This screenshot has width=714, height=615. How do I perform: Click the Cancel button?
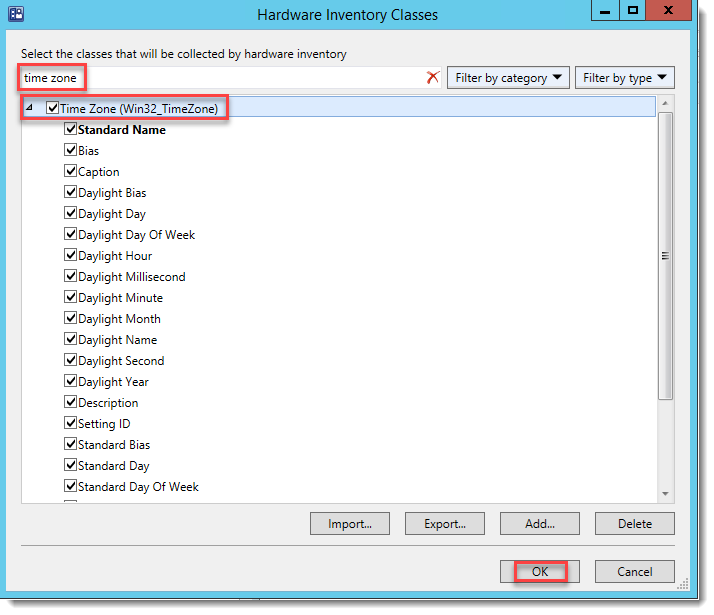point(634,571)
